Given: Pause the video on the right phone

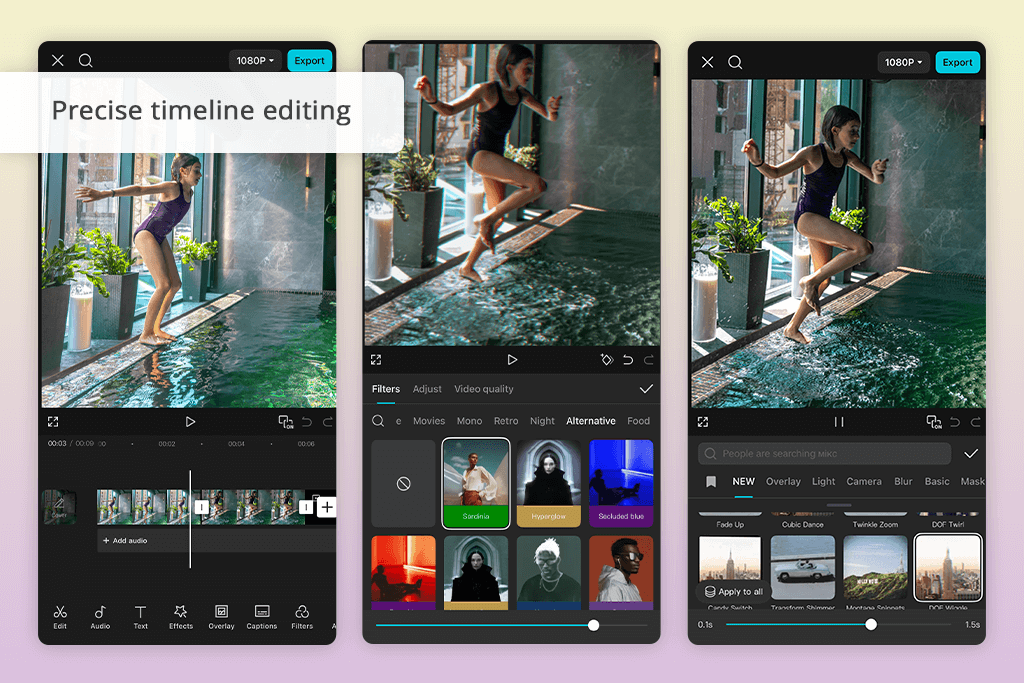Looking at the screenshot, I should pos(839,422).
